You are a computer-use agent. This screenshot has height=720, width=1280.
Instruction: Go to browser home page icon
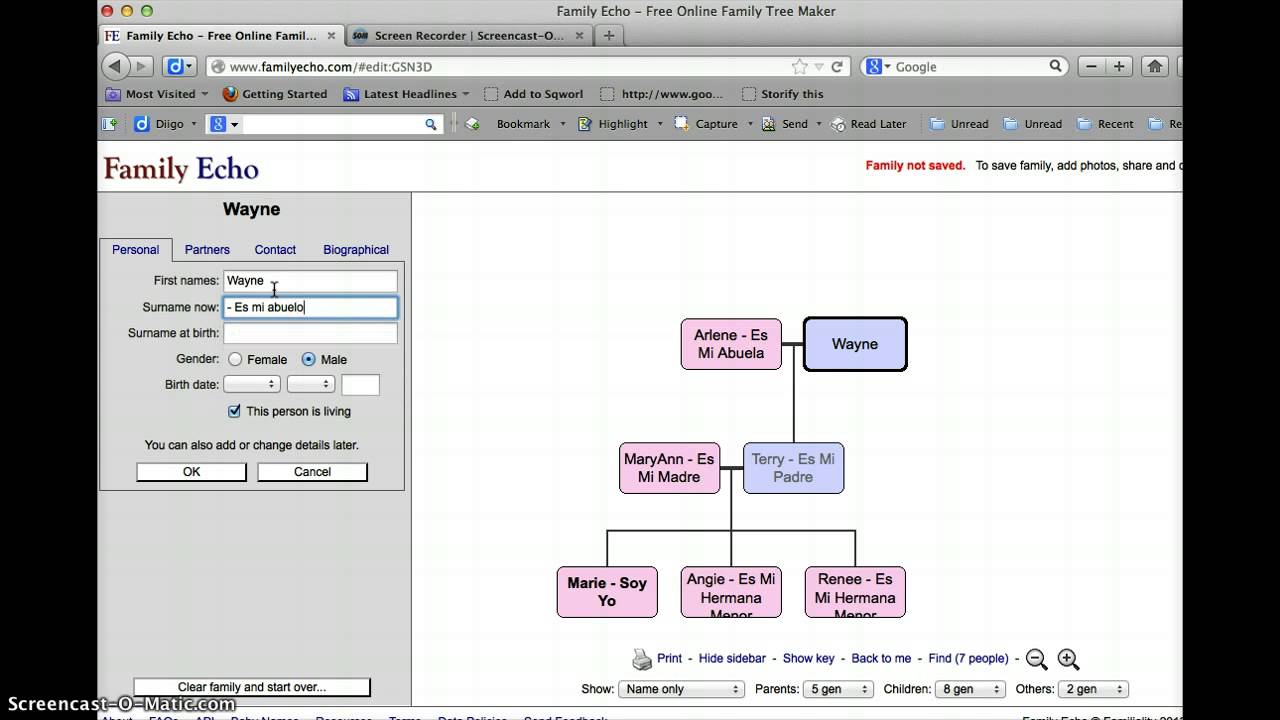1155,66
